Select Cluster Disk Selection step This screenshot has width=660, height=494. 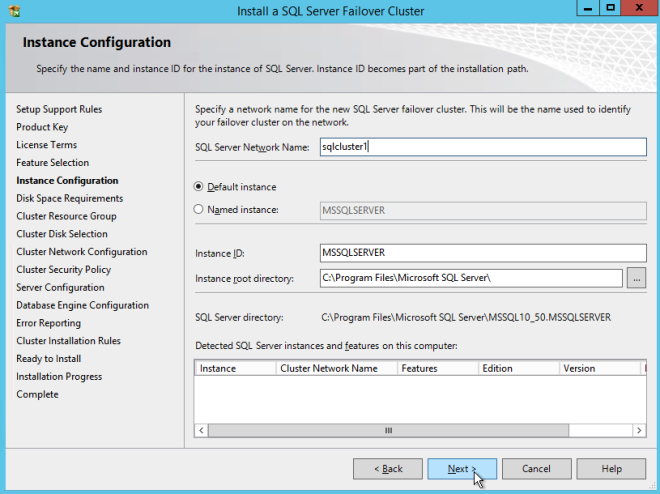(62, 234)
